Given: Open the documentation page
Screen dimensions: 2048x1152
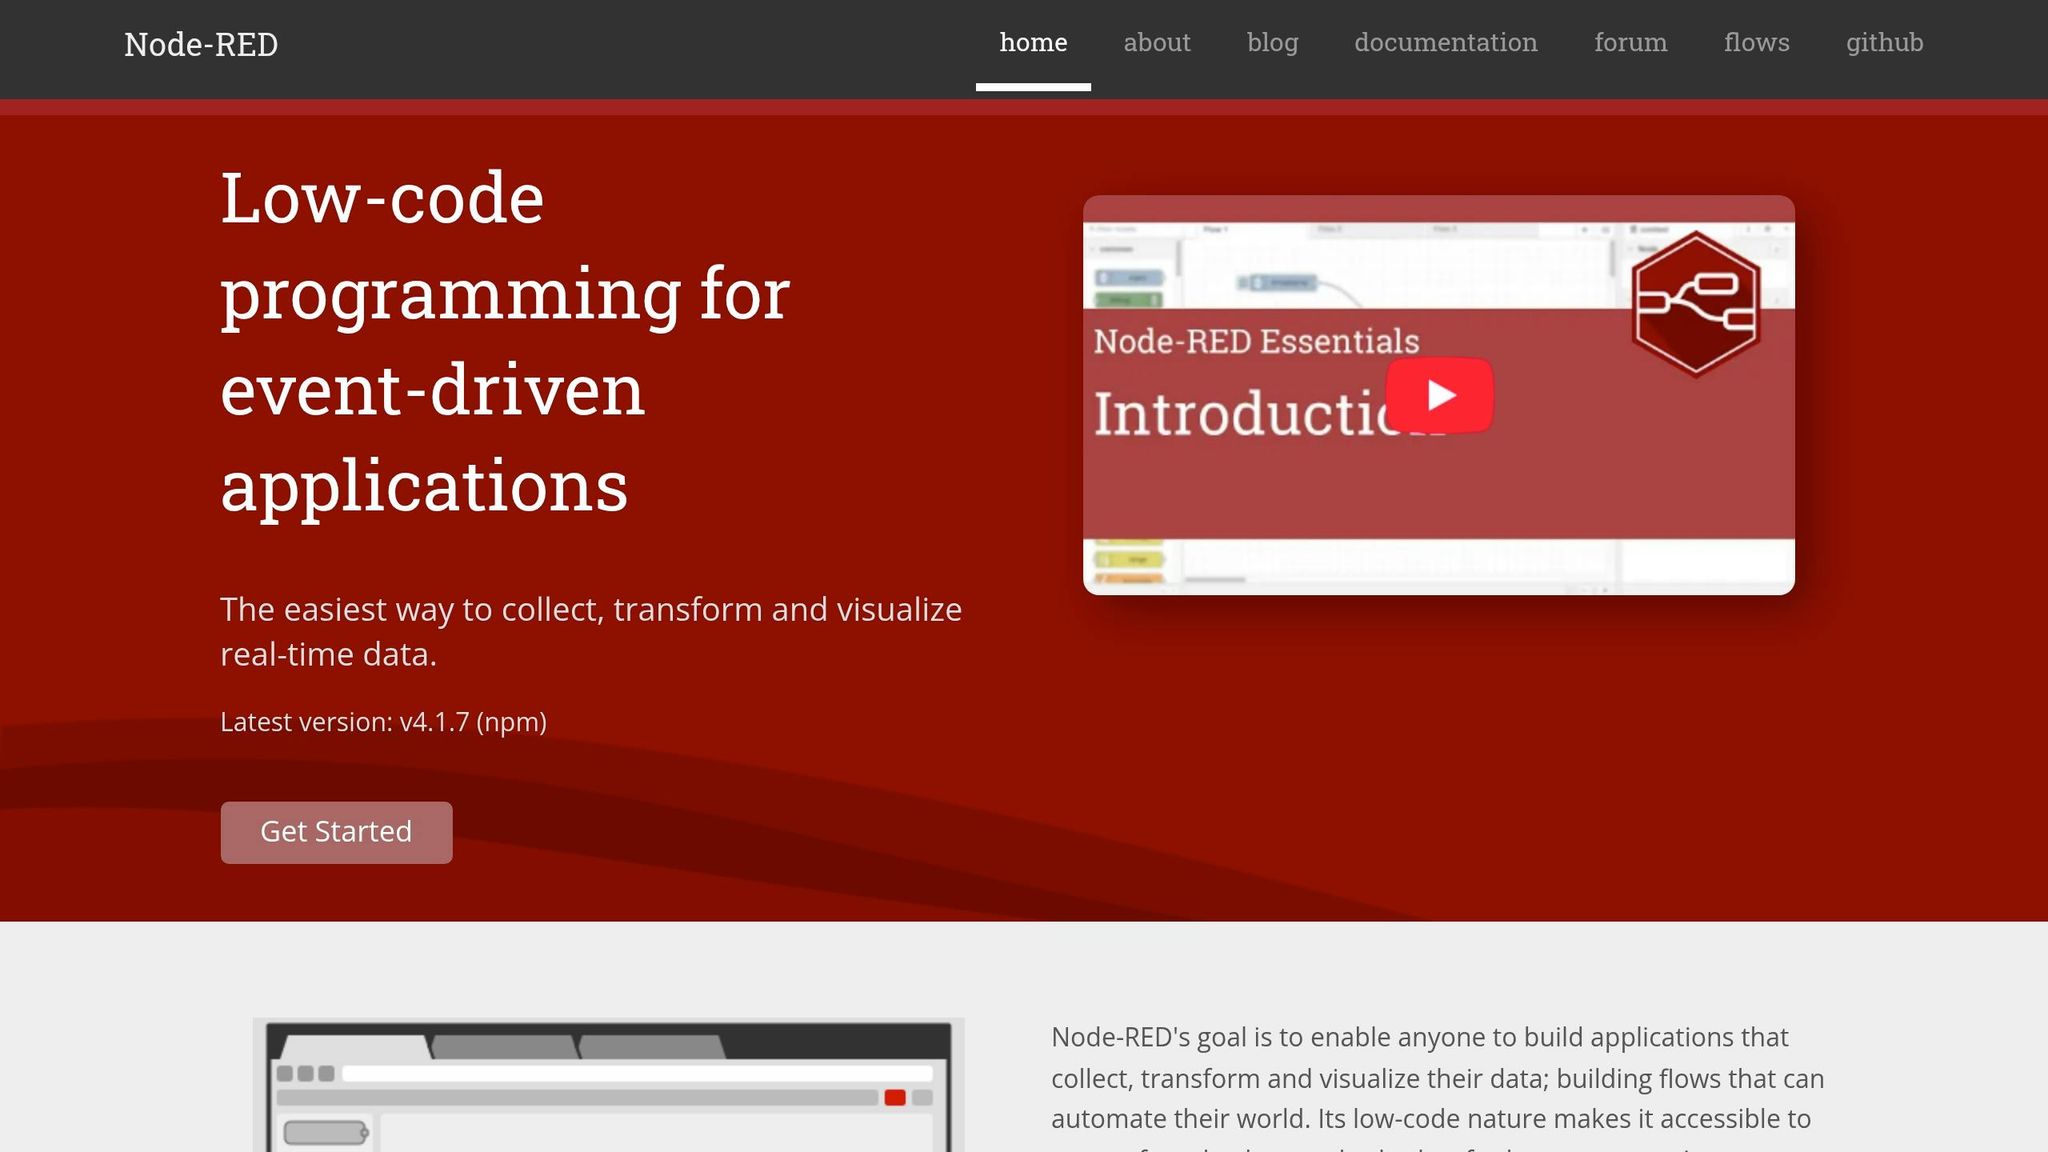Looking at the screenshot, I should tap(1445, 42).
